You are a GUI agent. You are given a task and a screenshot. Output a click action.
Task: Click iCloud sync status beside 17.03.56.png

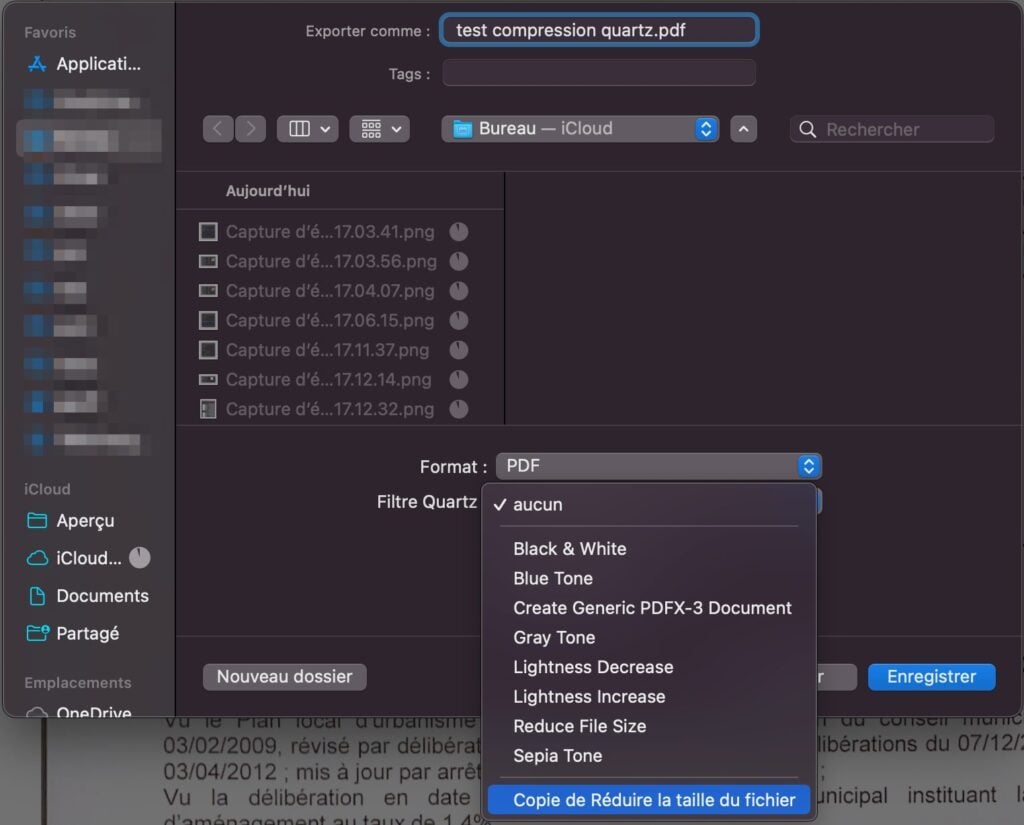tap(459, 261)
